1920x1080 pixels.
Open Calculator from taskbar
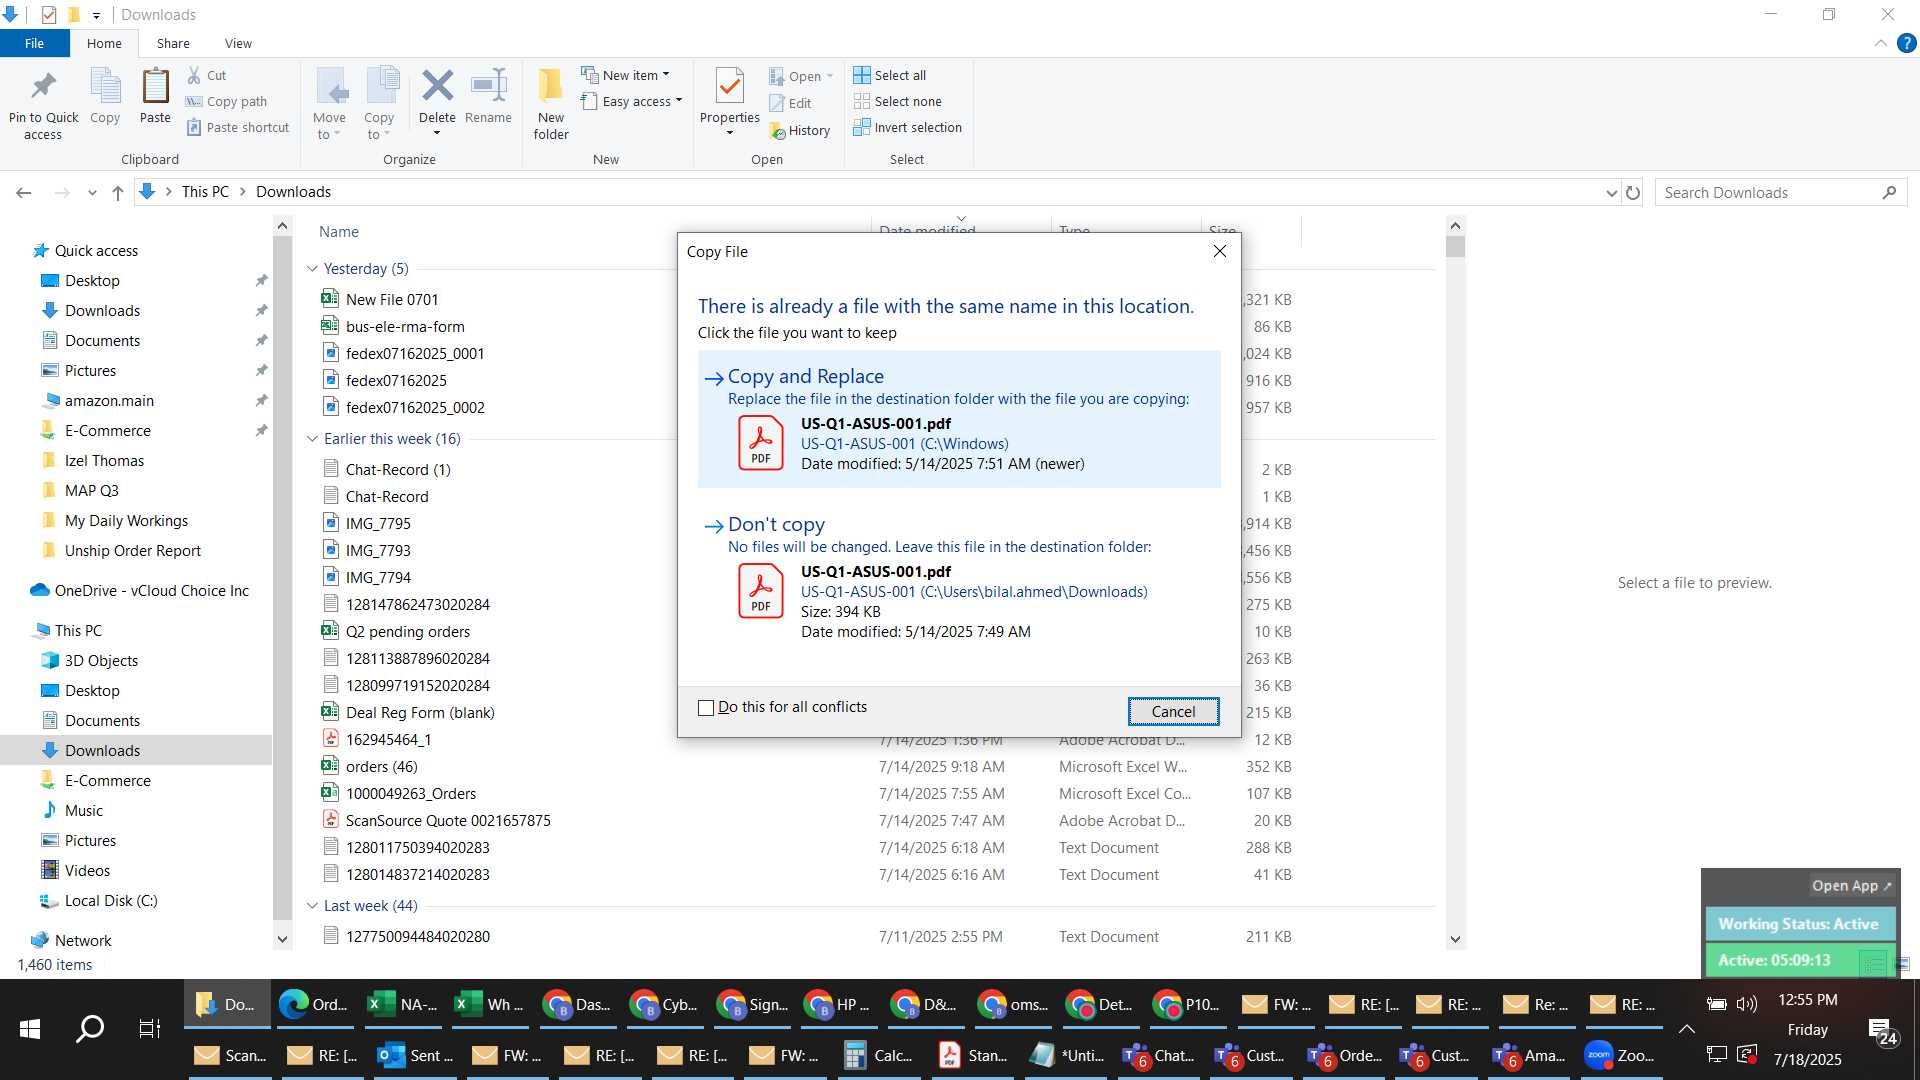878,1055
